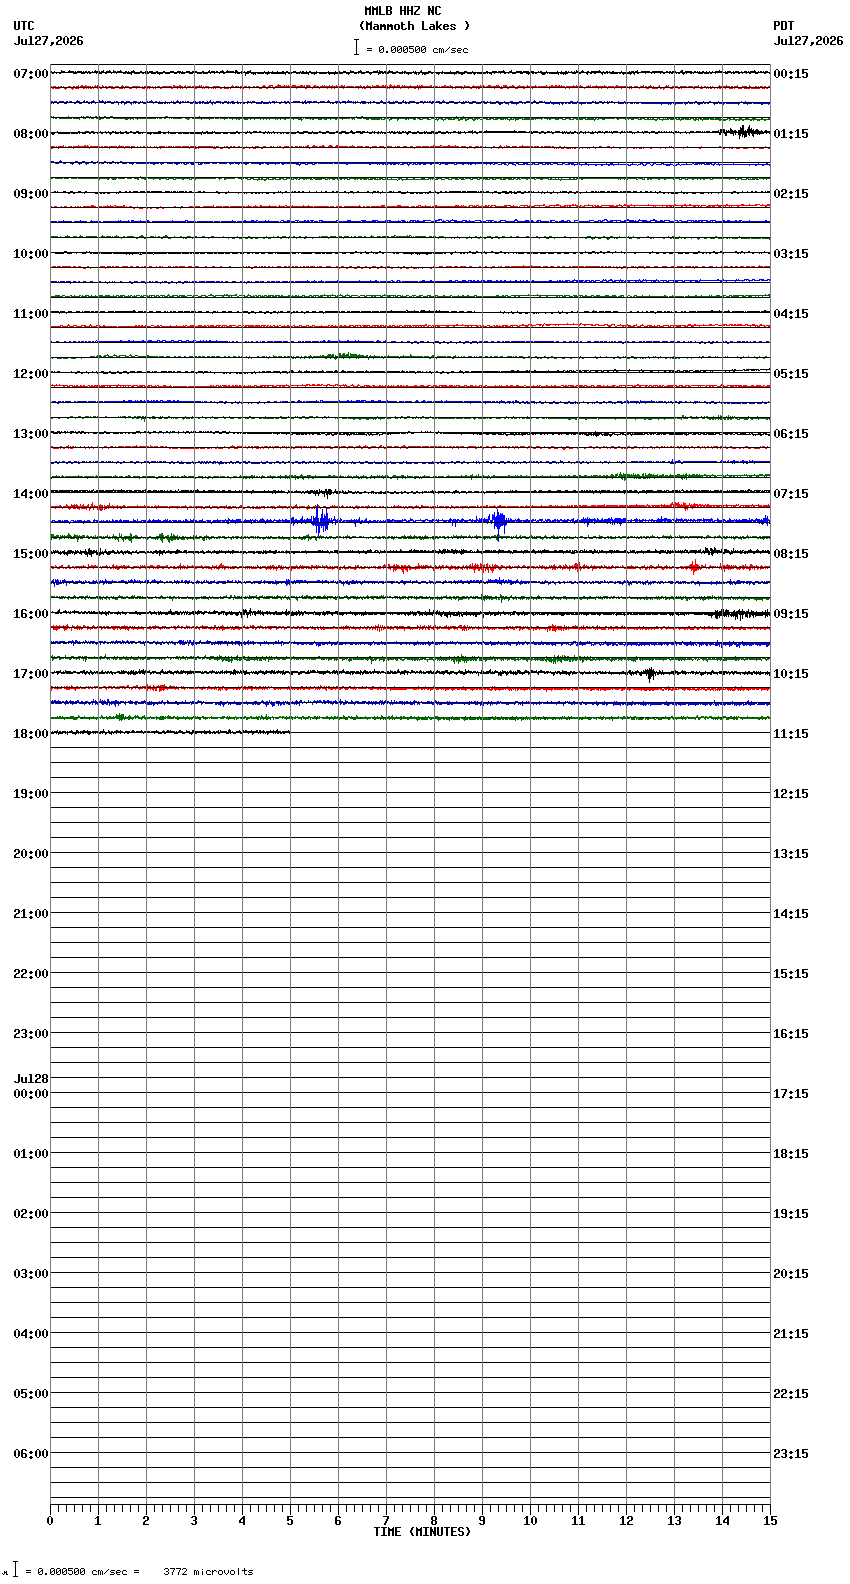Click the '18:00' UTC time label

coord(31,734)
